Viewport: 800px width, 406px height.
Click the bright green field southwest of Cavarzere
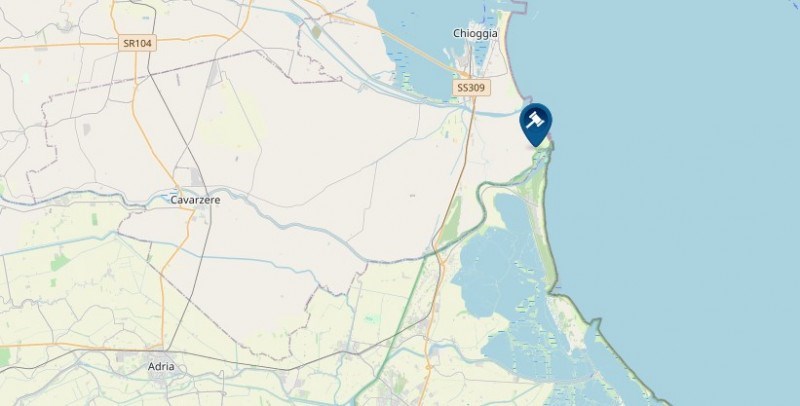[59, 262]
